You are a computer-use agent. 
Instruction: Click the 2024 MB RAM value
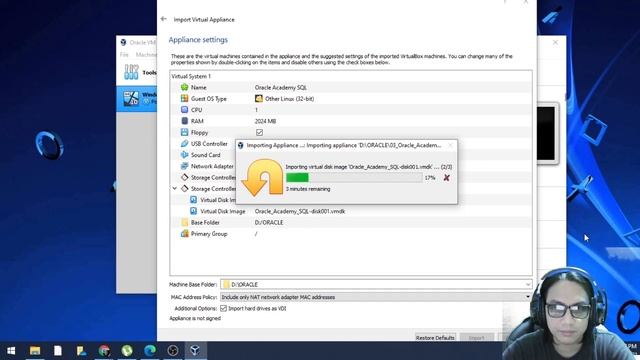pos(265,121)
